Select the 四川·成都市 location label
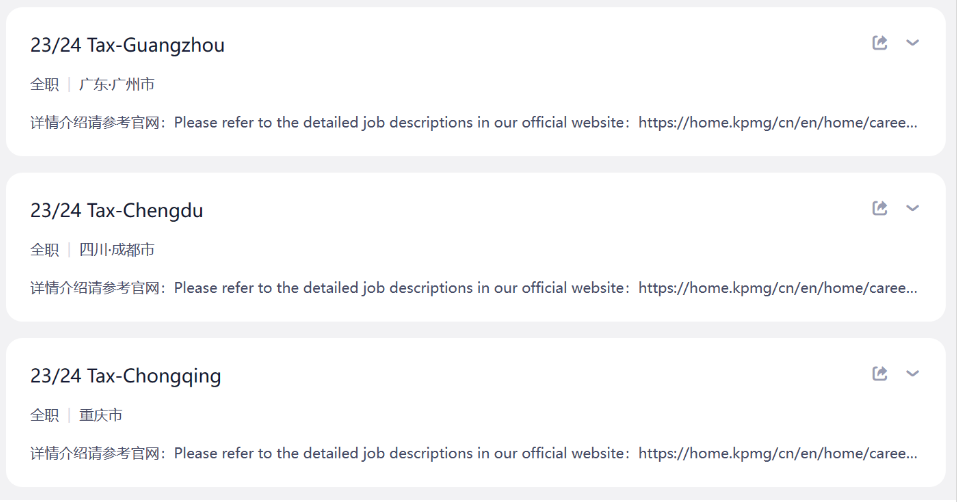The image size is (957, 502). click(x=117, y=249)
